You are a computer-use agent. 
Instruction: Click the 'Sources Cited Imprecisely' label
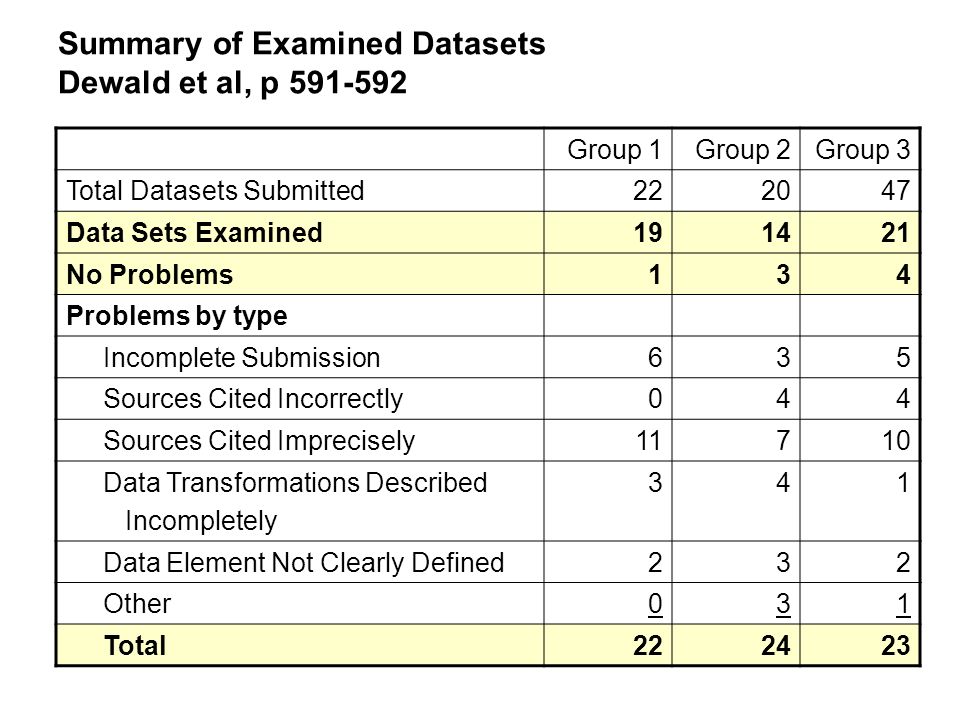(x=260, y=440)
